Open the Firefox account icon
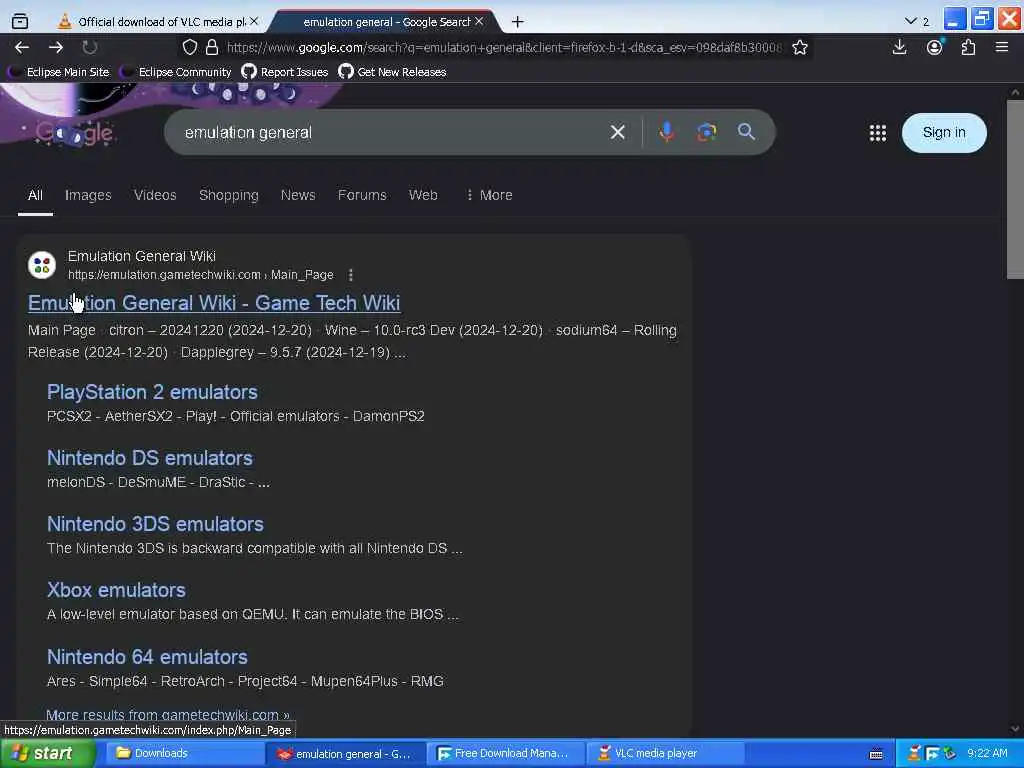Image resolution: width=1024 pixels, height=768 pixels. [x=935, y=47]
